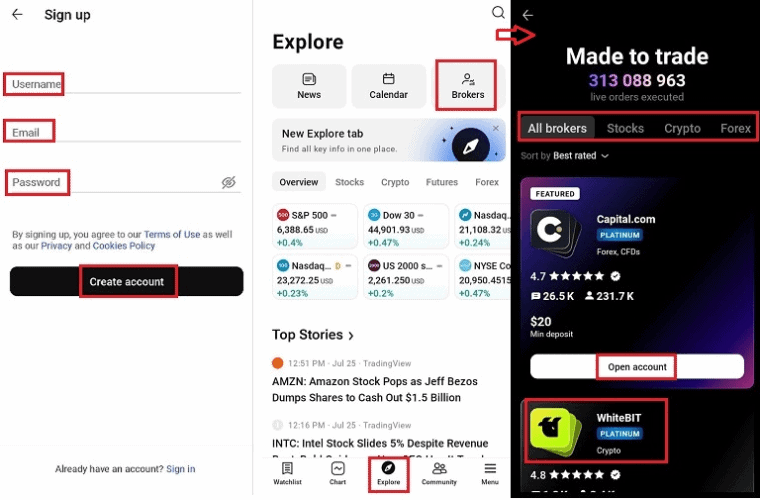Open the Brokers shortcut tile
This screenshot has height=500, width=760.
467,86
